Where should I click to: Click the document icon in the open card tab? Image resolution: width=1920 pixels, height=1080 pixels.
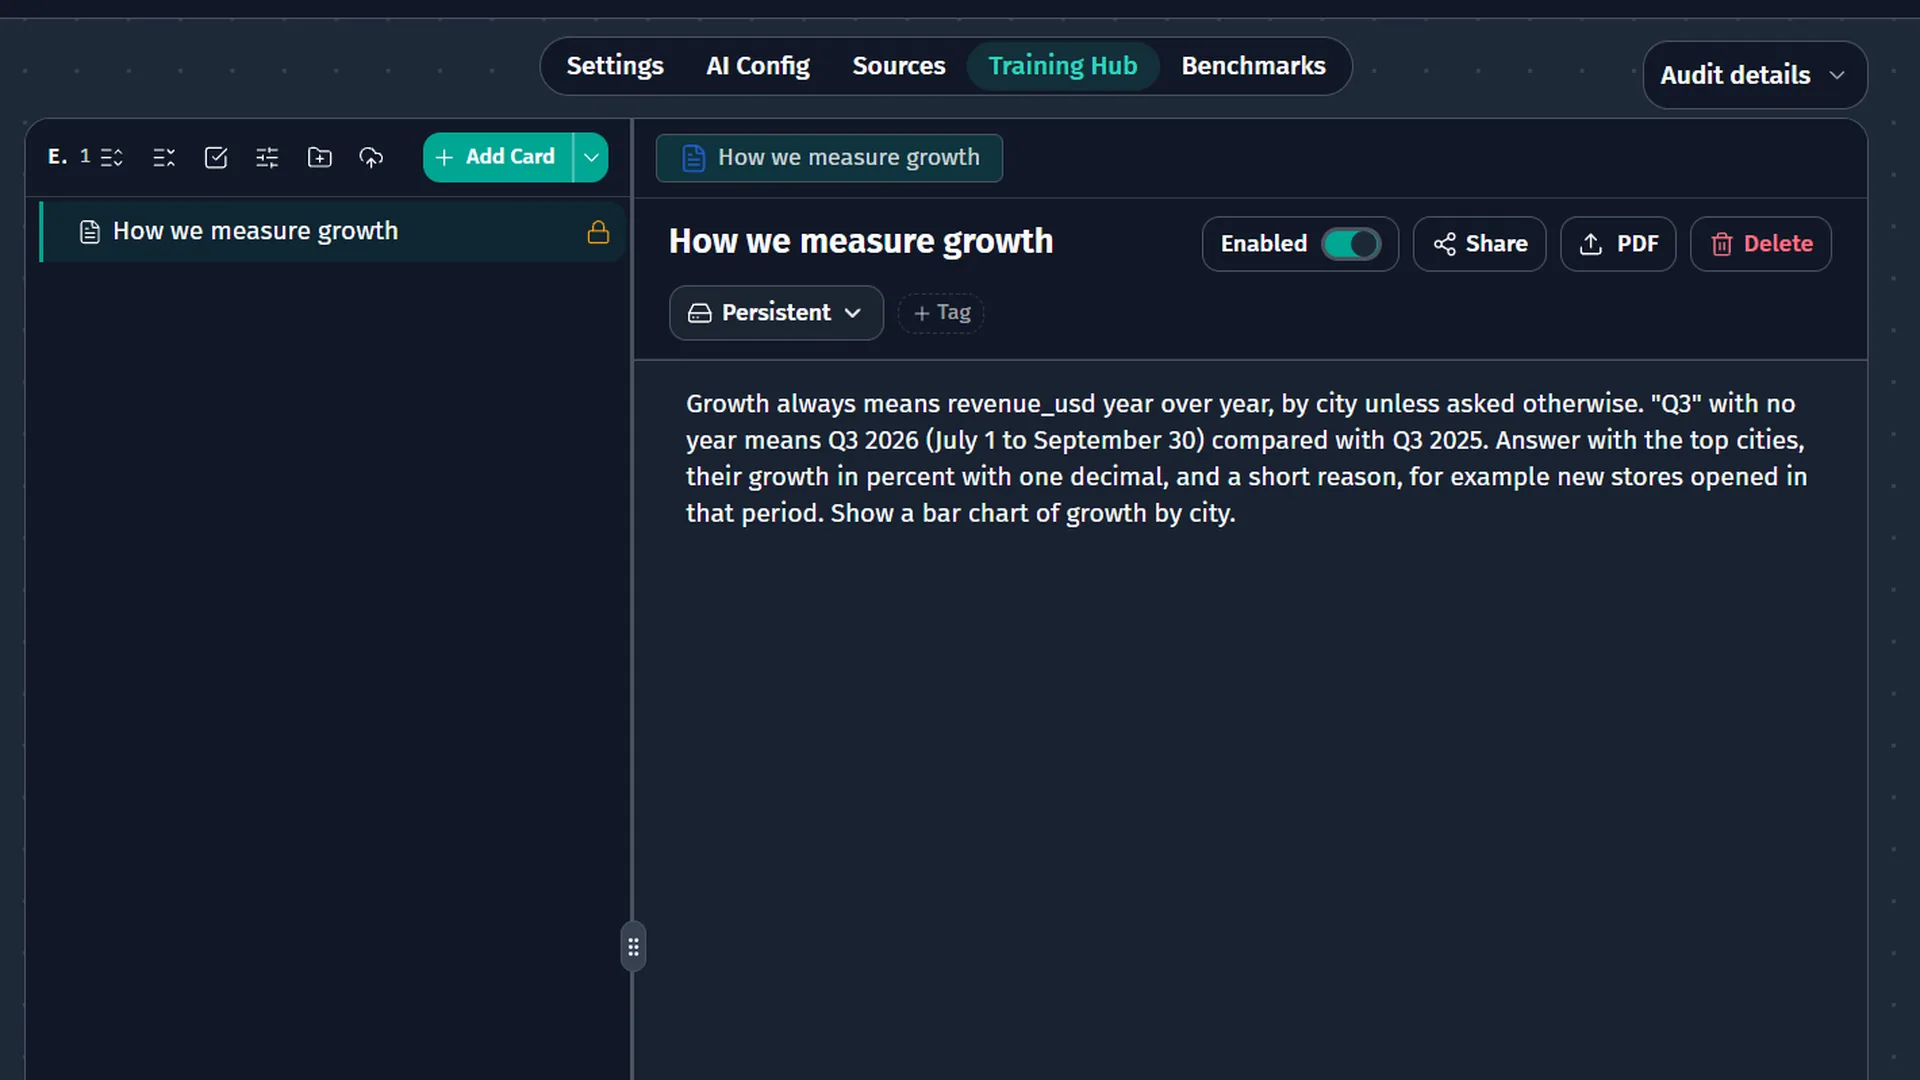[693, 158]
